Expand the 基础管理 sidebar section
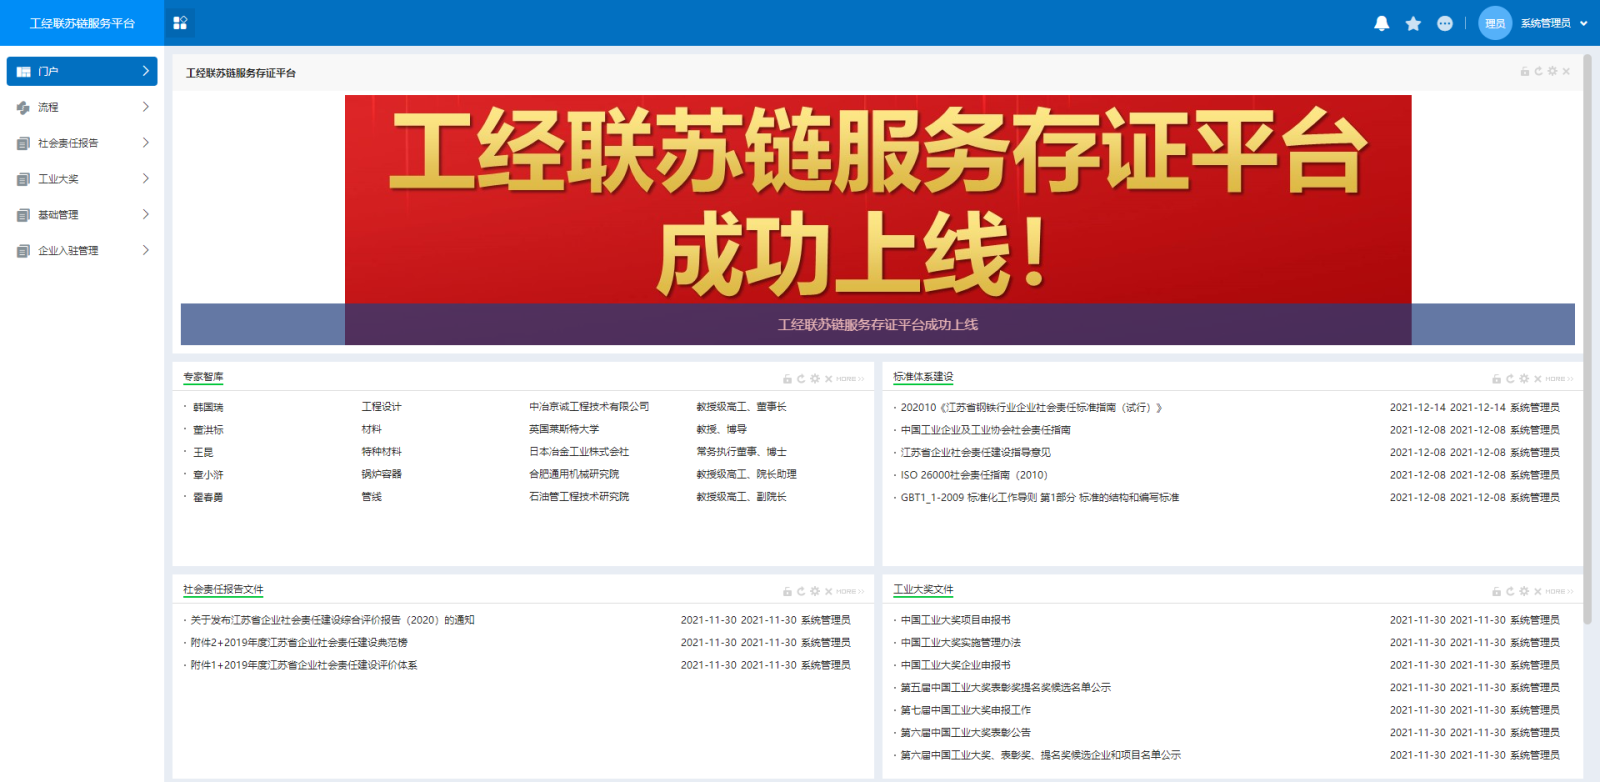This screenshot has width=1600, height=782. pyautogui.click(x=82, y=215)
